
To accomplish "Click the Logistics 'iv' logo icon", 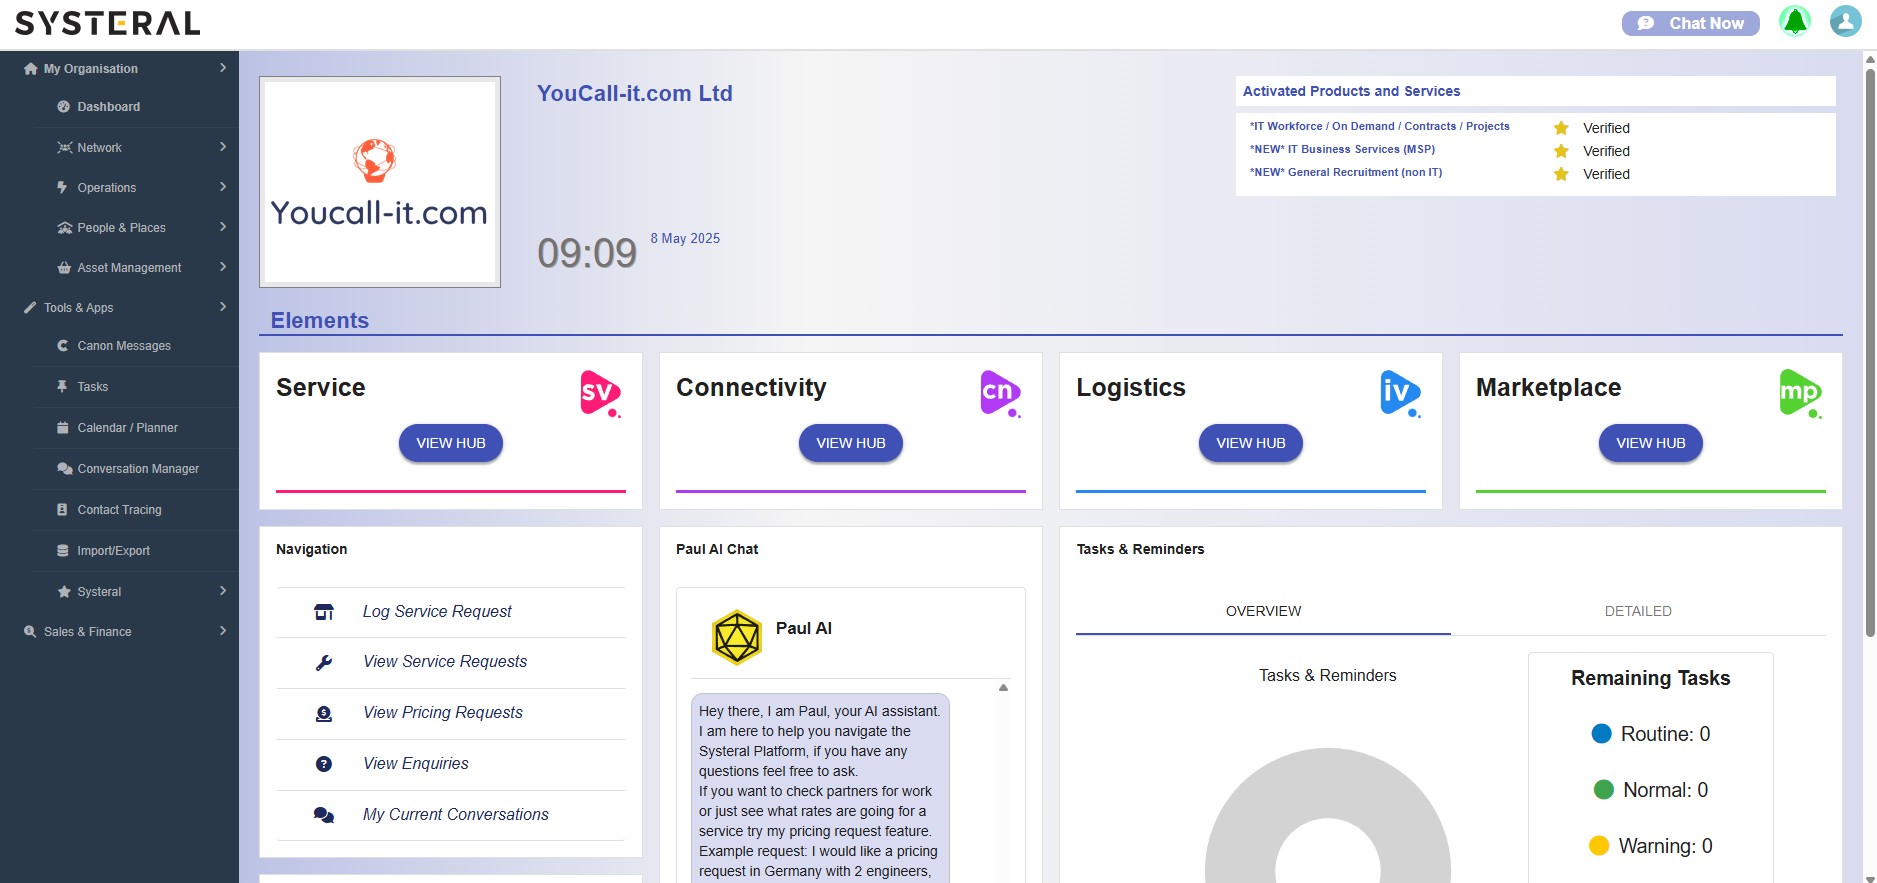I will (x=1400, y=393).
